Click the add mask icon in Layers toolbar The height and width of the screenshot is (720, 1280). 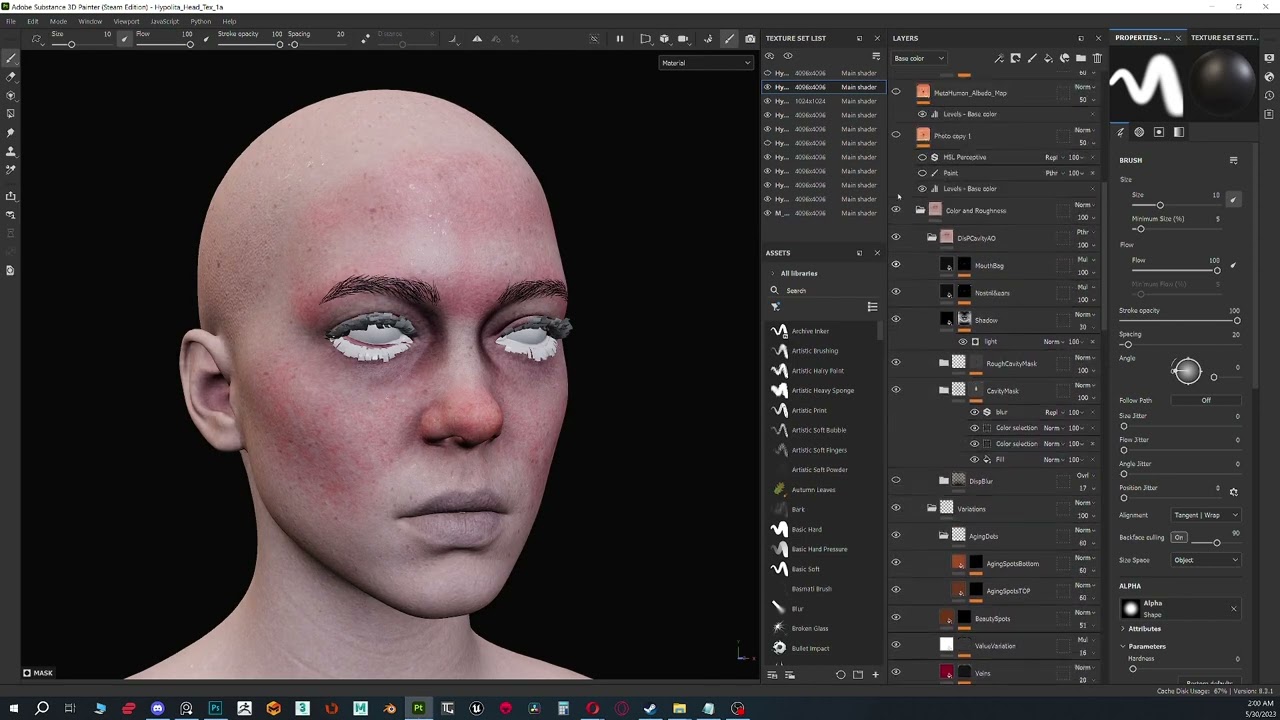coord(1016,58)
